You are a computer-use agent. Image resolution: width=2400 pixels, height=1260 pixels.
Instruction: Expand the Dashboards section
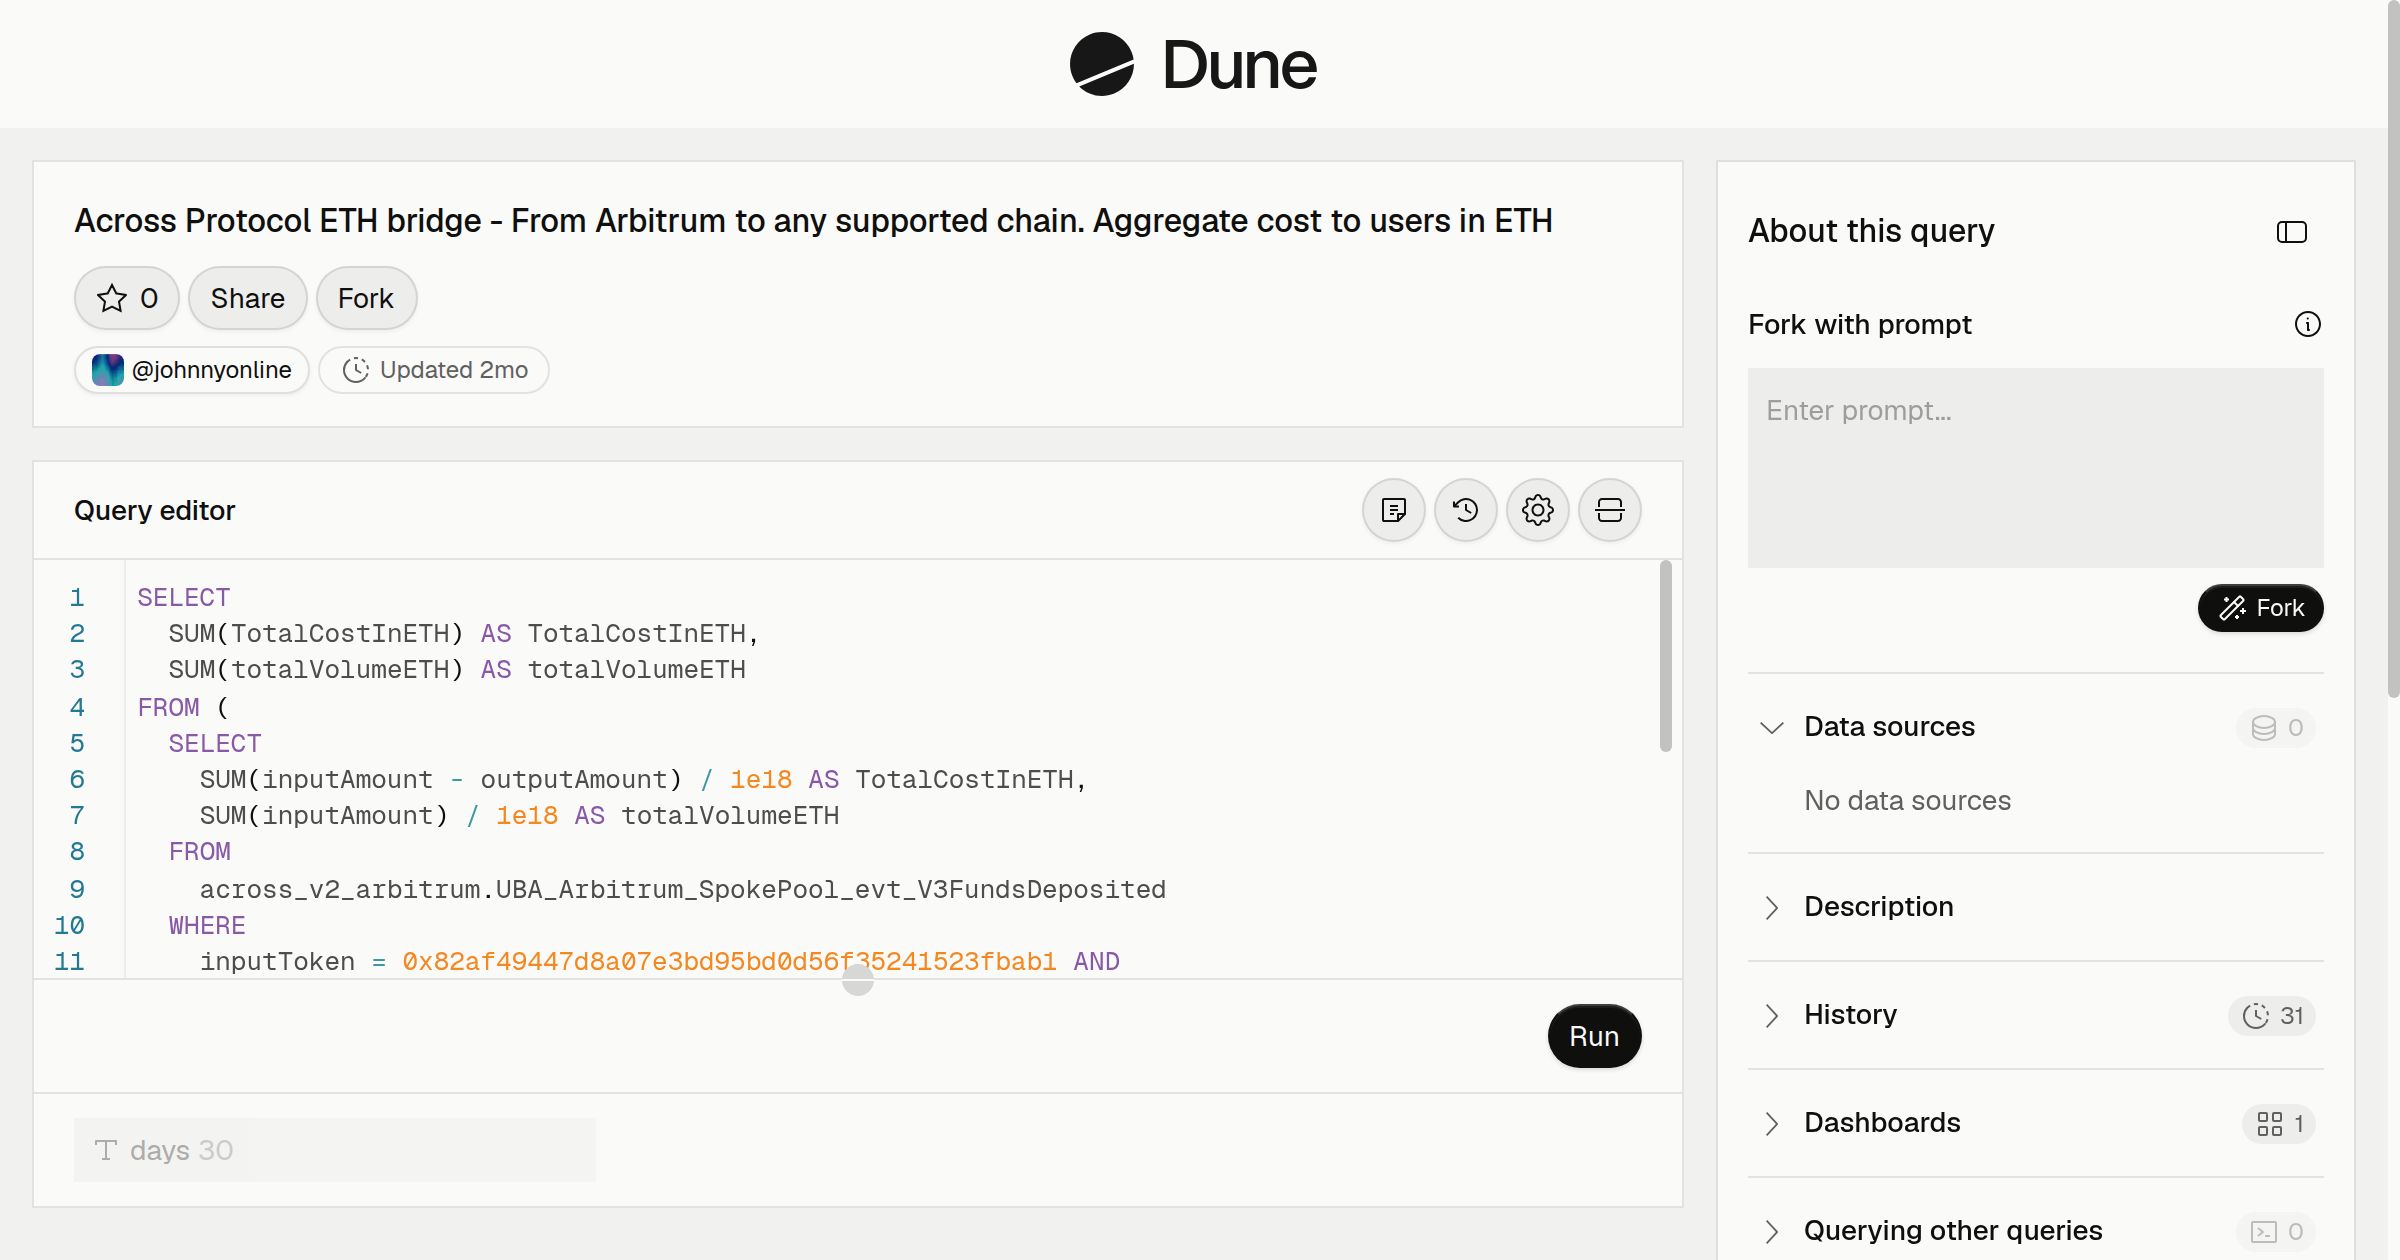[x=1771, y=1123]
